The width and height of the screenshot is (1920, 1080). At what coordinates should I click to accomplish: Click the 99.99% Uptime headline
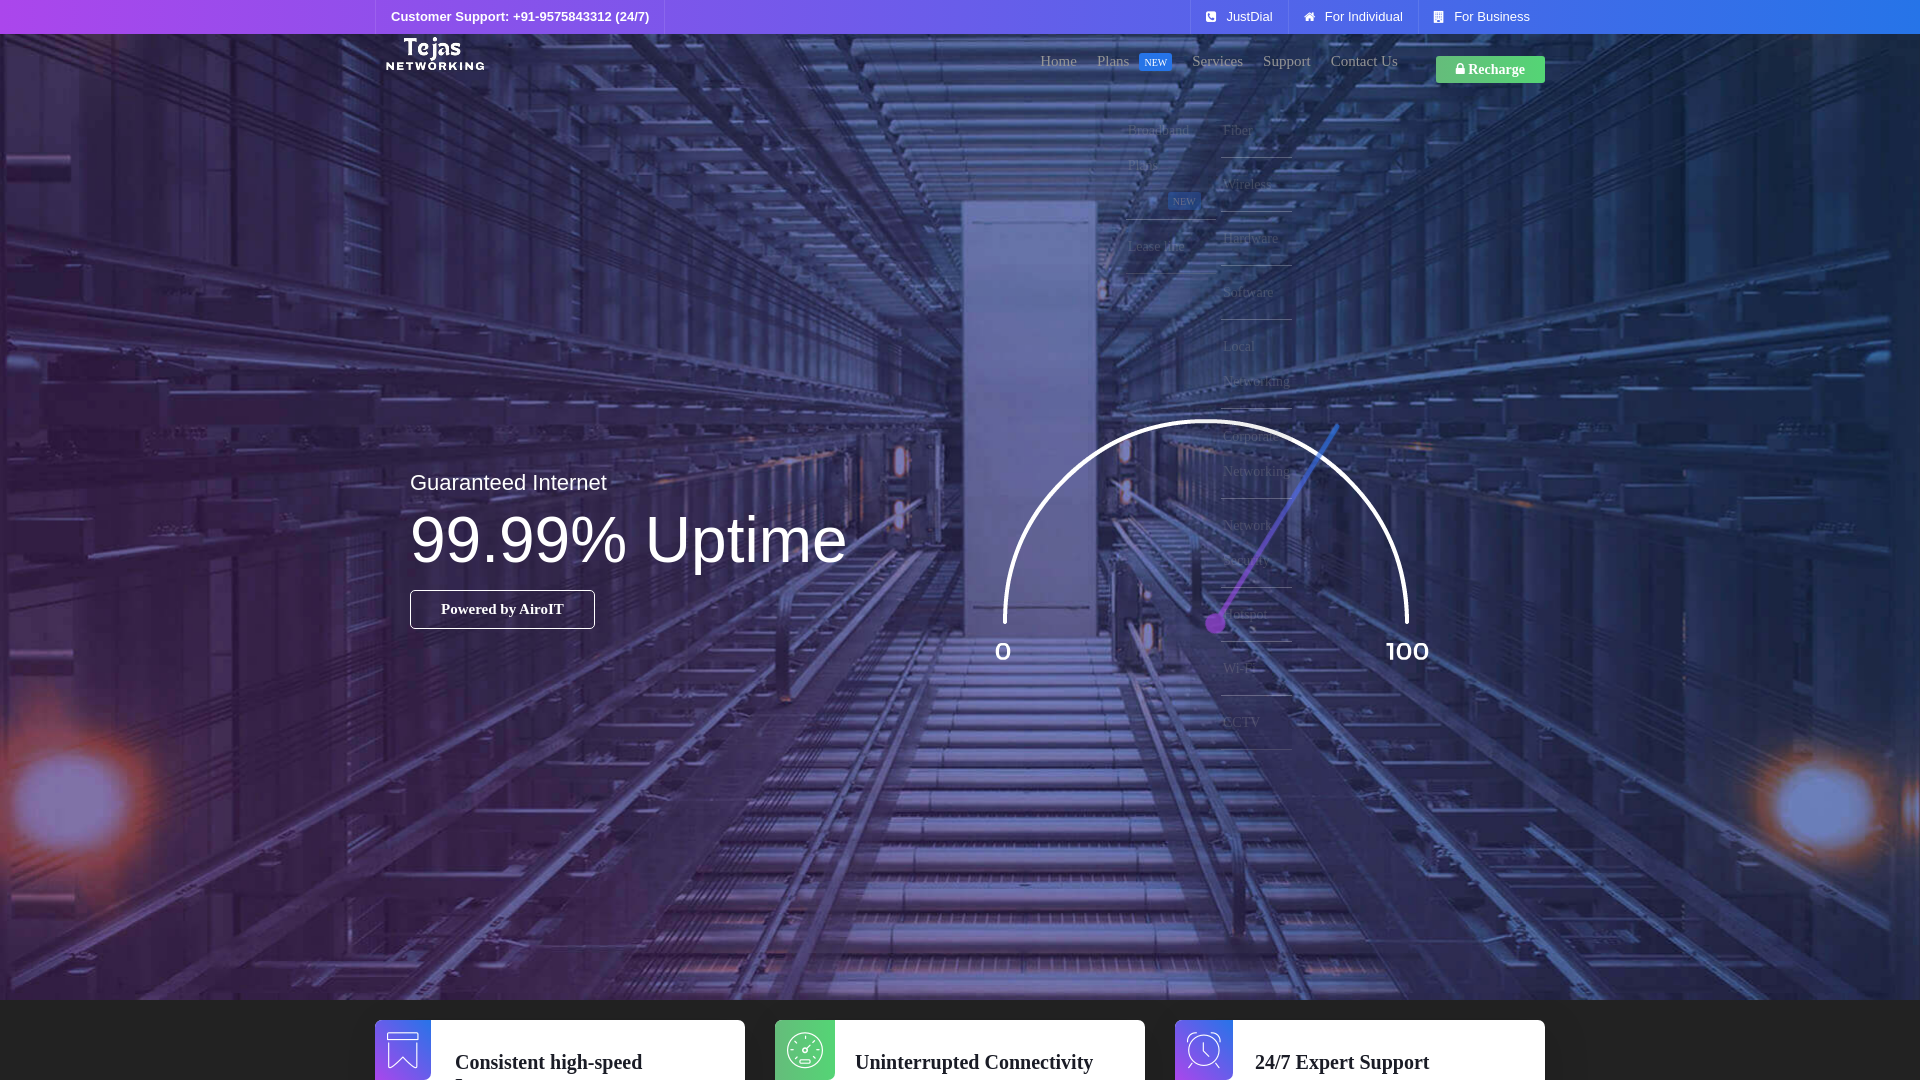point(628,540)
